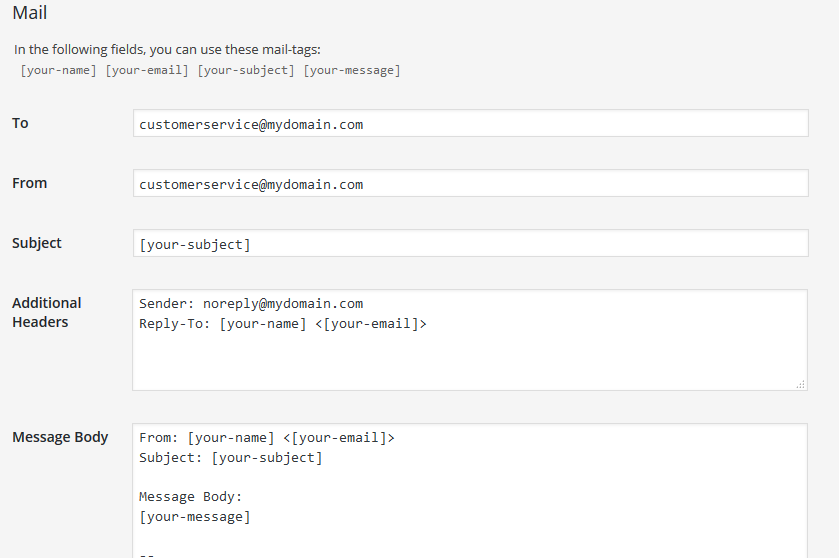The width and height of the screenshot is (839, 558).
Task: Place cursor on the Sender noreply header line
Action: tap(251, 304)
